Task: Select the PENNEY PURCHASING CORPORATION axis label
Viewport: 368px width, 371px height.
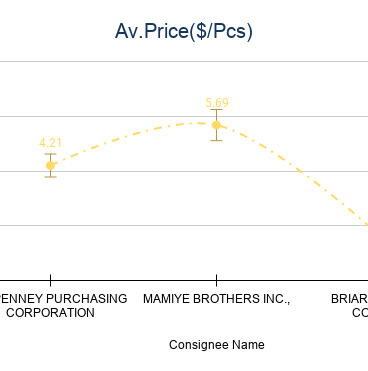Action: [x=63, y=306]
